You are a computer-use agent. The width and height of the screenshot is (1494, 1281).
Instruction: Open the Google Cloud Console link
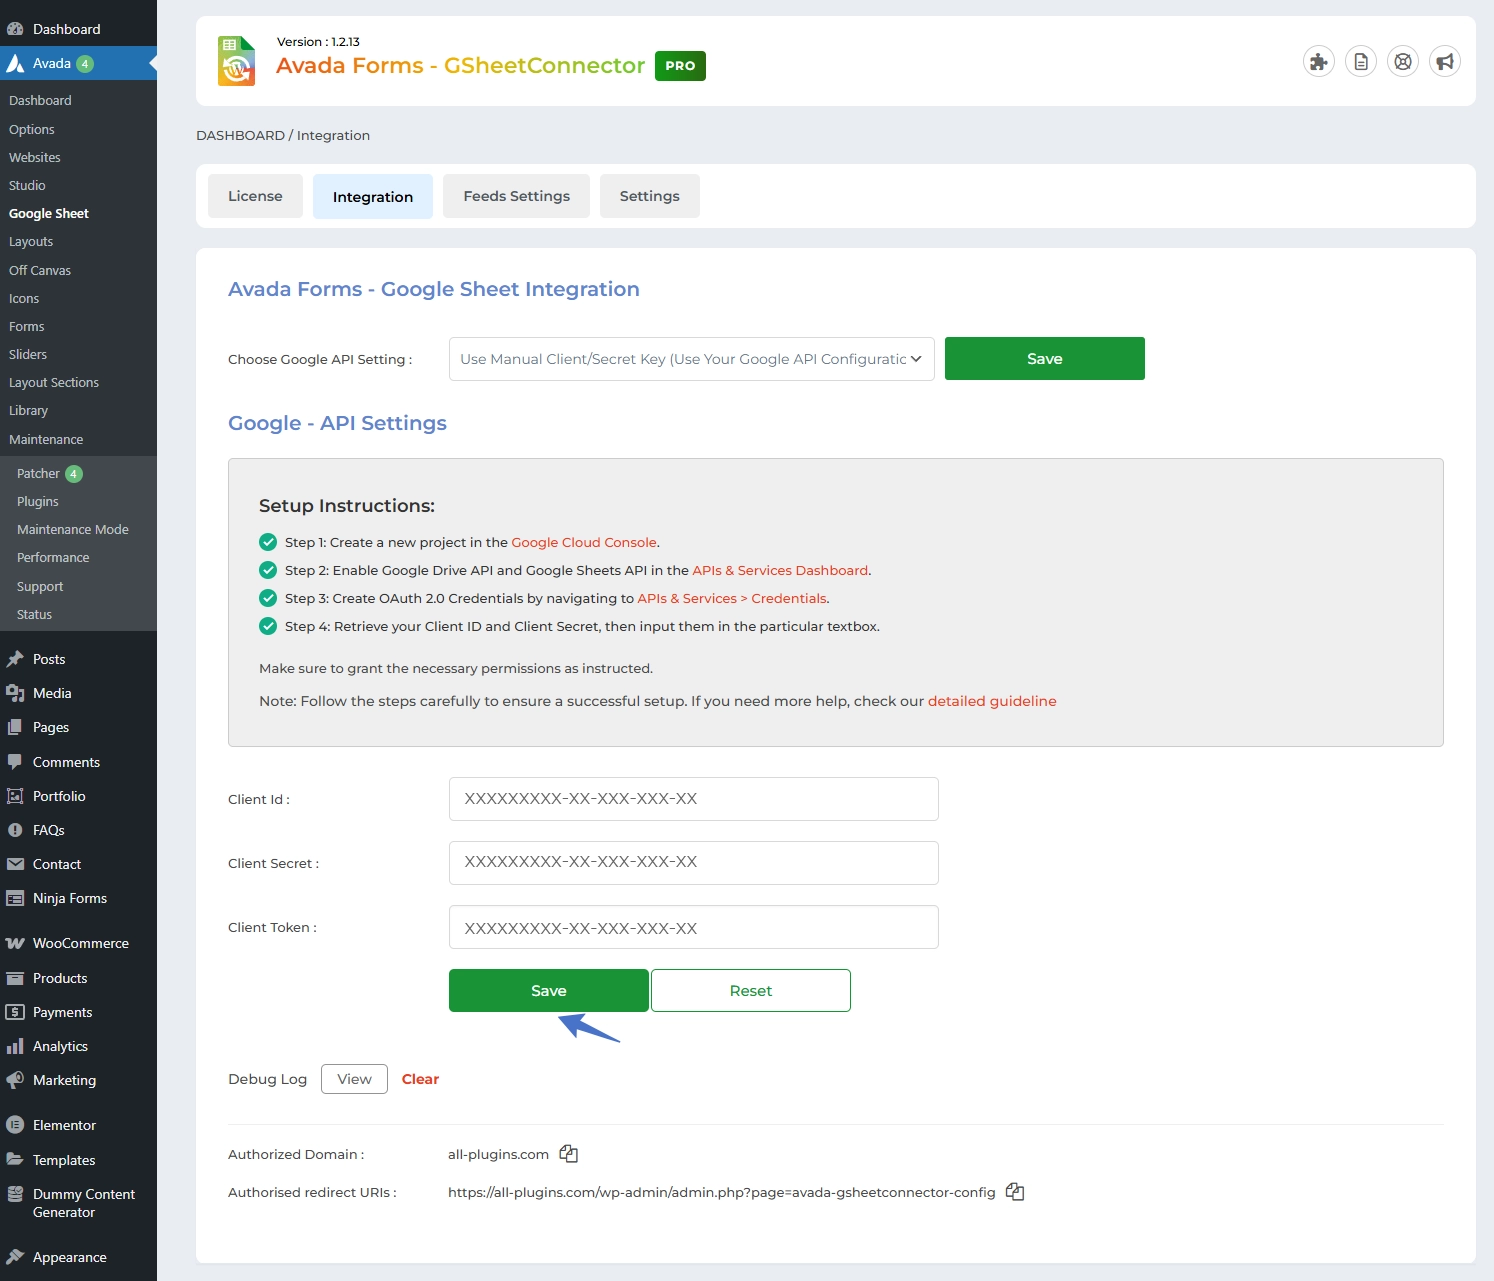click(x=583, y=542)
